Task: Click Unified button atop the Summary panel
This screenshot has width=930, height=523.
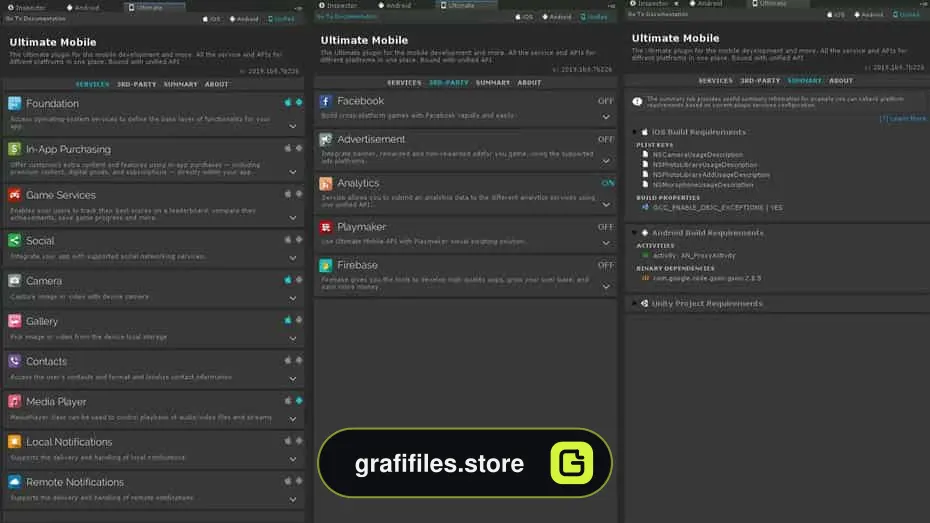Action: click(x=906, y=15)
